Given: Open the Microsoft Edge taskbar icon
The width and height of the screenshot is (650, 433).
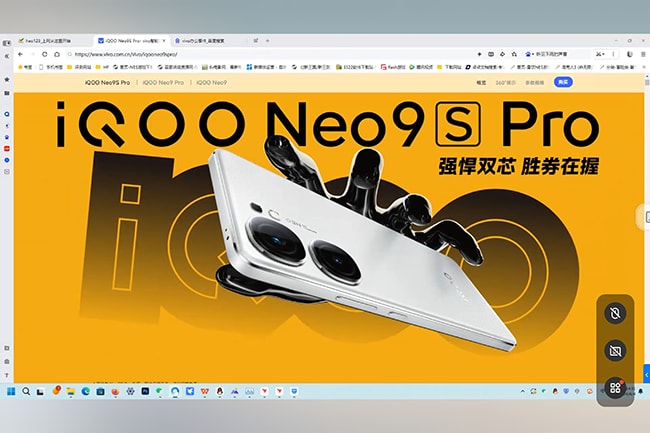Looking at the screenshot, I should point(85,390).
